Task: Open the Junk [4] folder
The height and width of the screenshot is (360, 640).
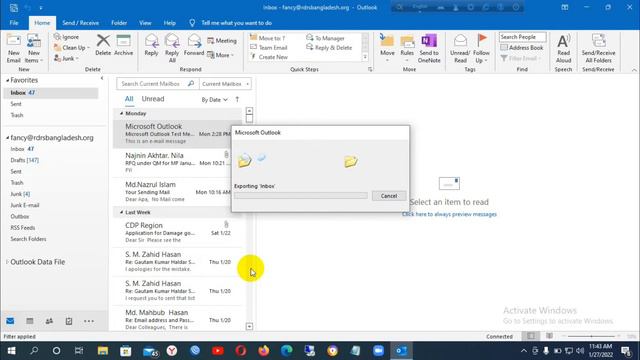Action: point(20,194)
